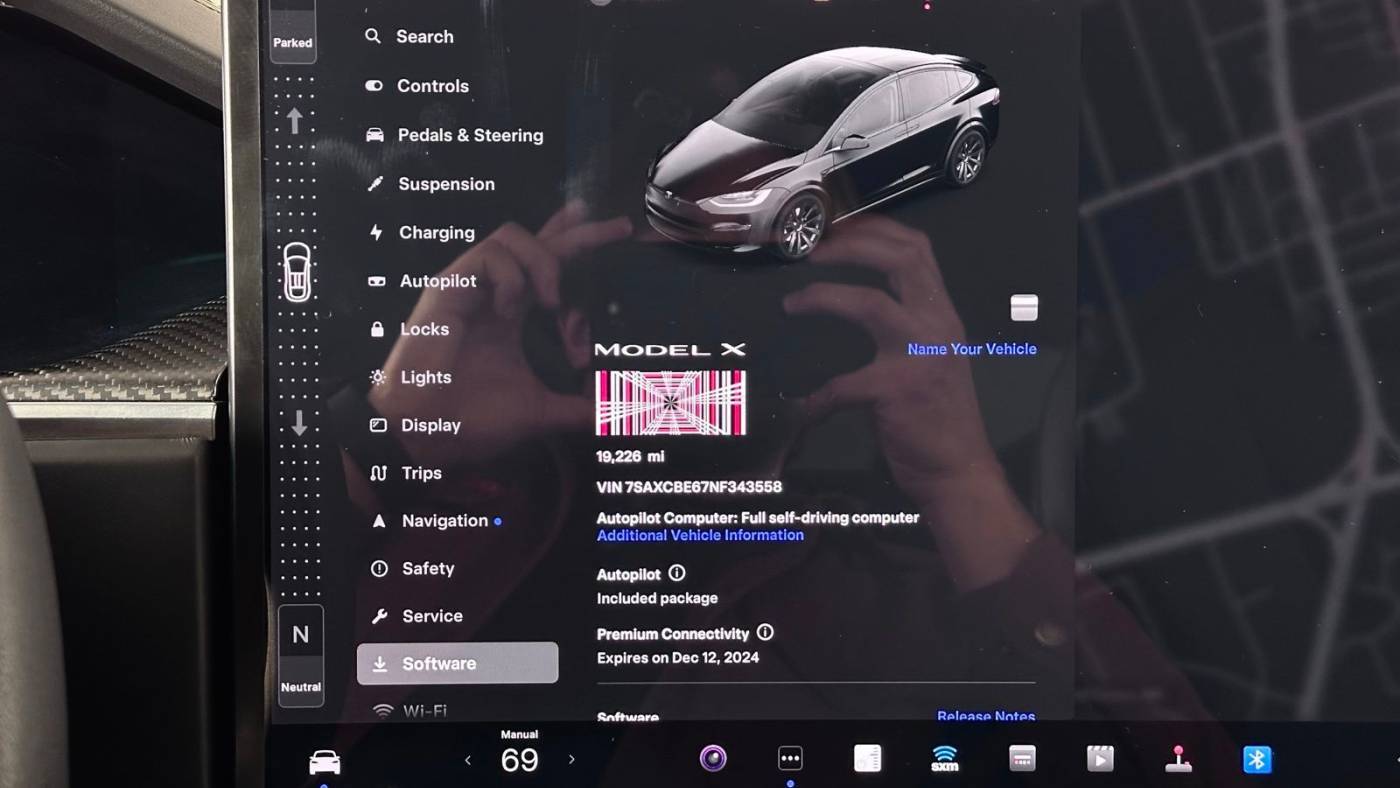Open the Navigation settings
This screenshot has height=788, width=1400.
(x=436, y=521)
